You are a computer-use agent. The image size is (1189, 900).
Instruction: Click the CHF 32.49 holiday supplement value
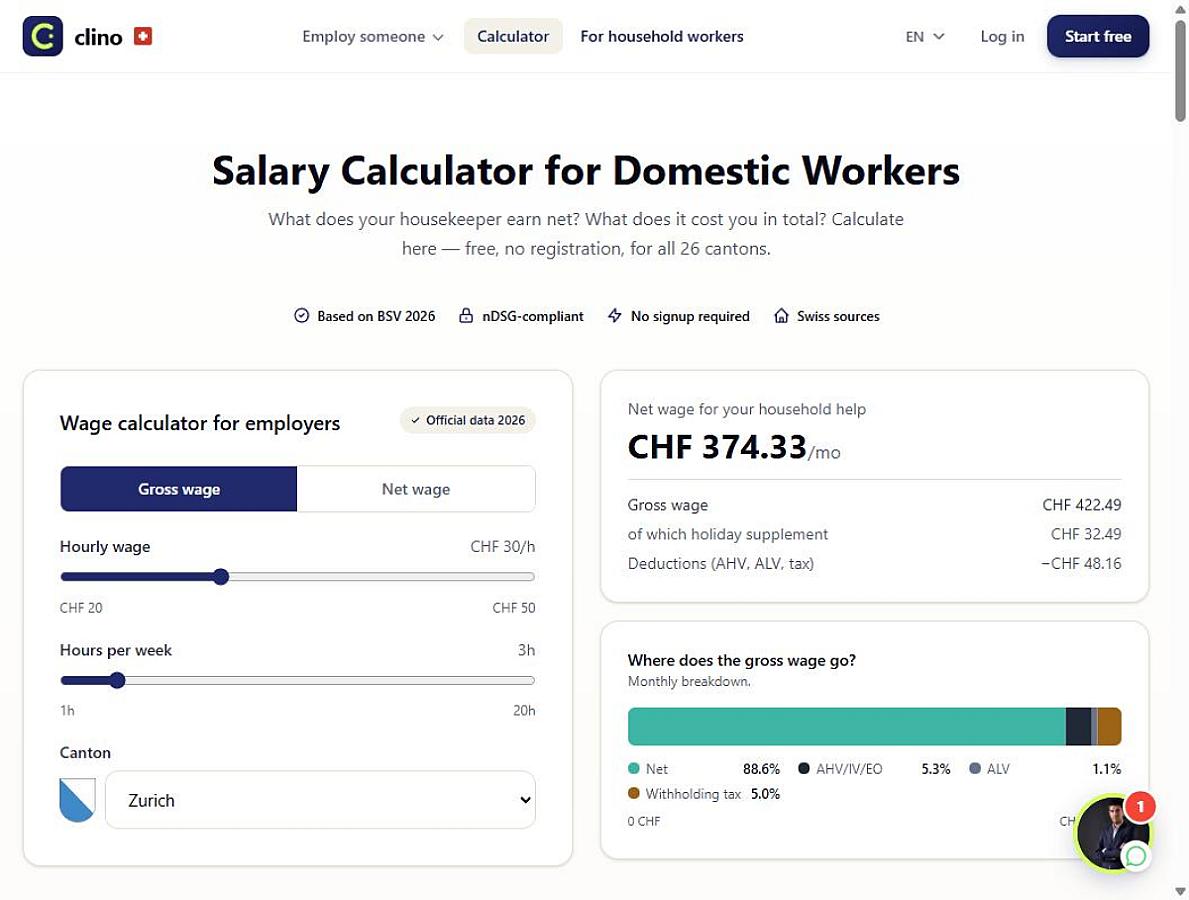[x=1086, y=534]
